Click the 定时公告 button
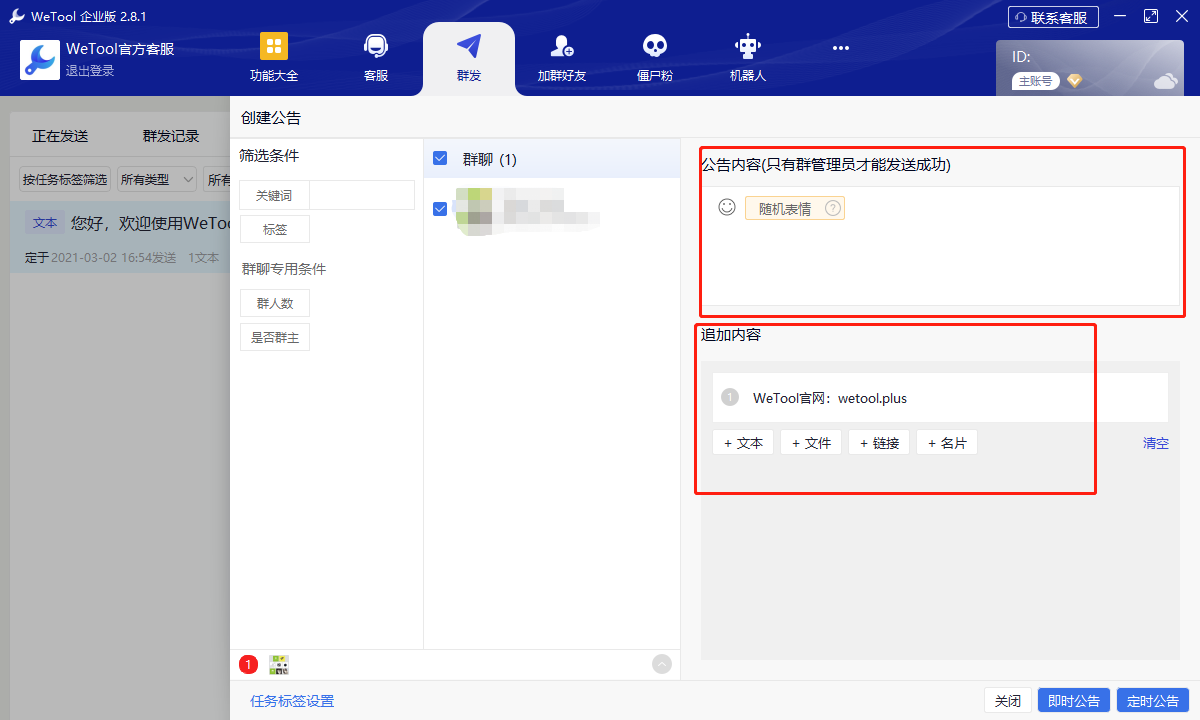Image resolution: width=1200 pixels, height=720 pixels. coord(1153,701)
